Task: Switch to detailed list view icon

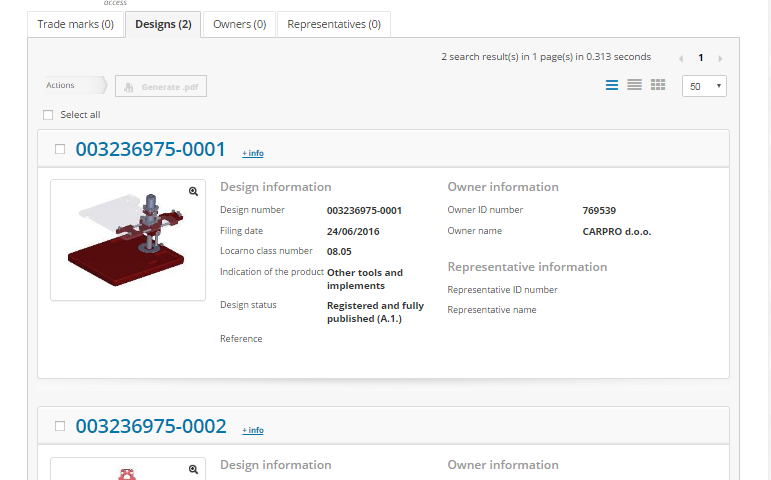Action: click(612, 86)
